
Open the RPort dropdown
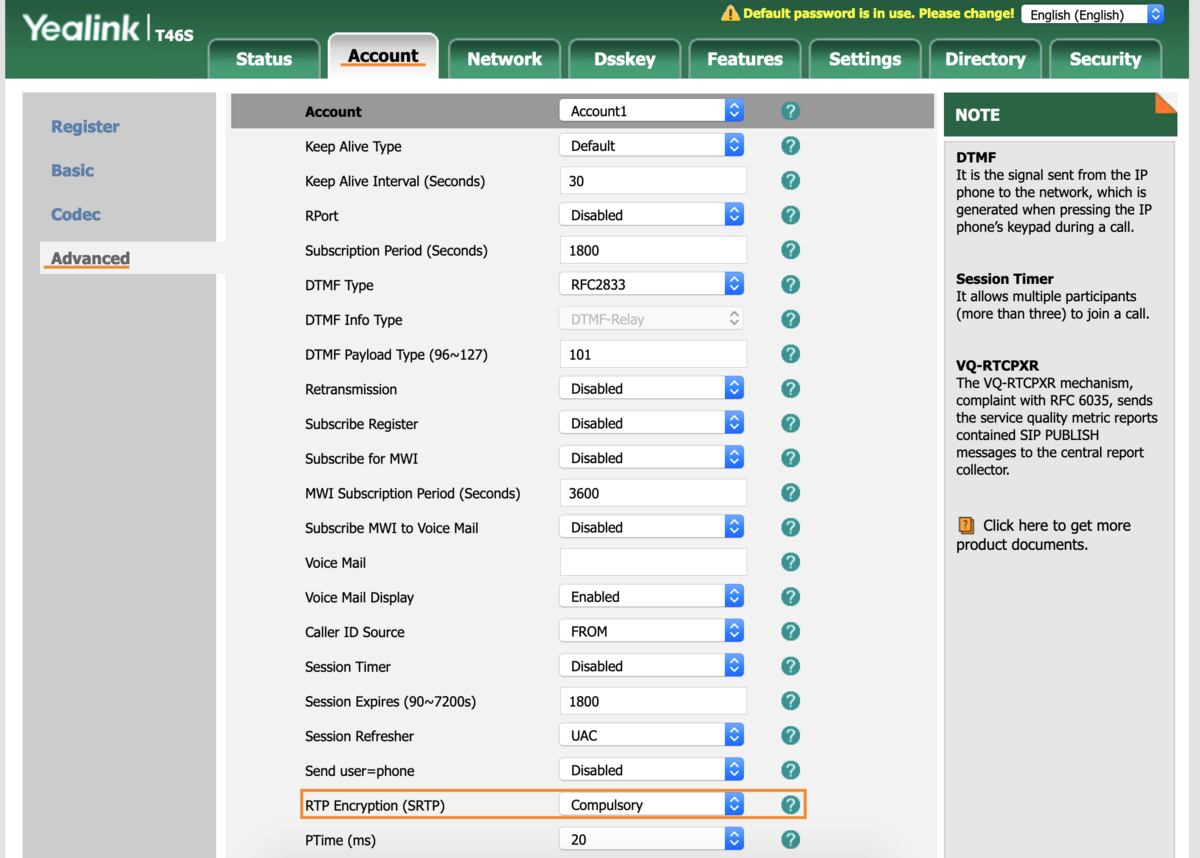pos(651,215)
